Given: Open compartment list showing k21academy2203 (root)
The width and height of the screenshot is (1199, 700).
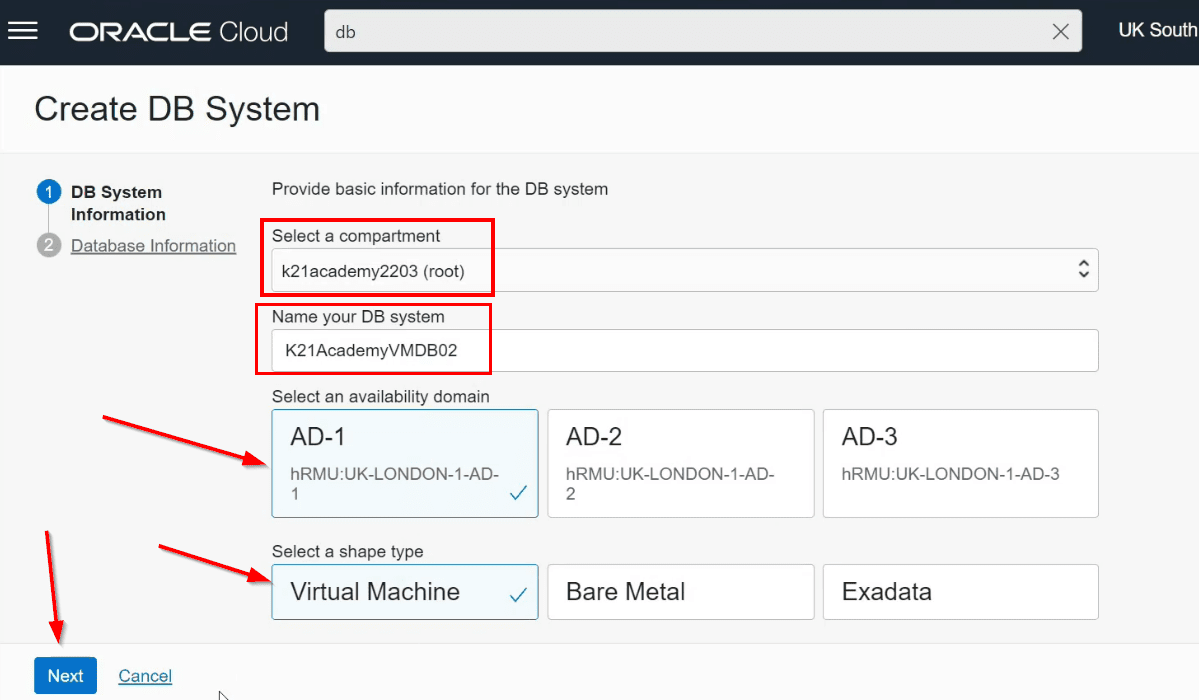Looking at the screenshot, I should (x=684, y=270).
